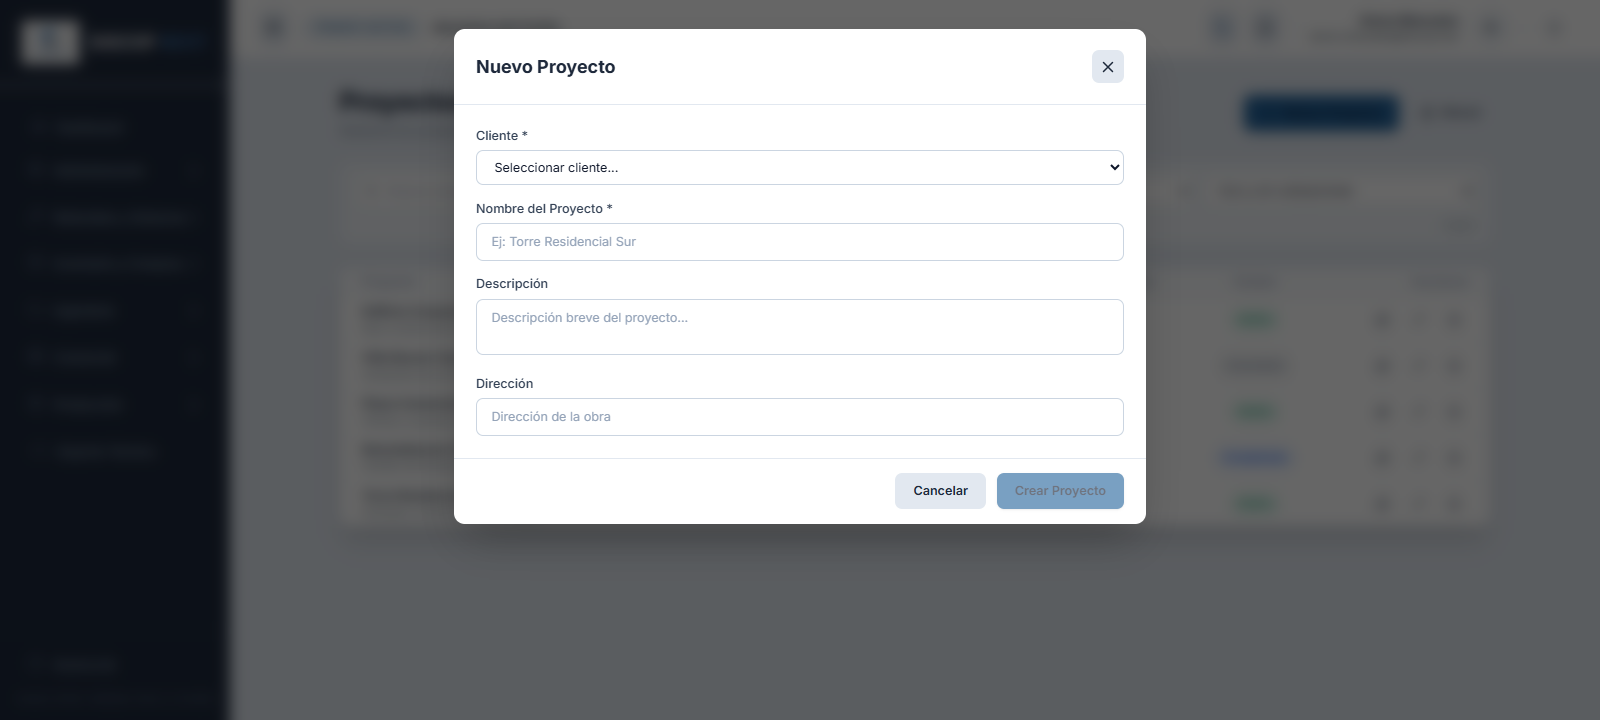Click the Dirección label text
Screen dimensions: 1600x720
point(504,384)
